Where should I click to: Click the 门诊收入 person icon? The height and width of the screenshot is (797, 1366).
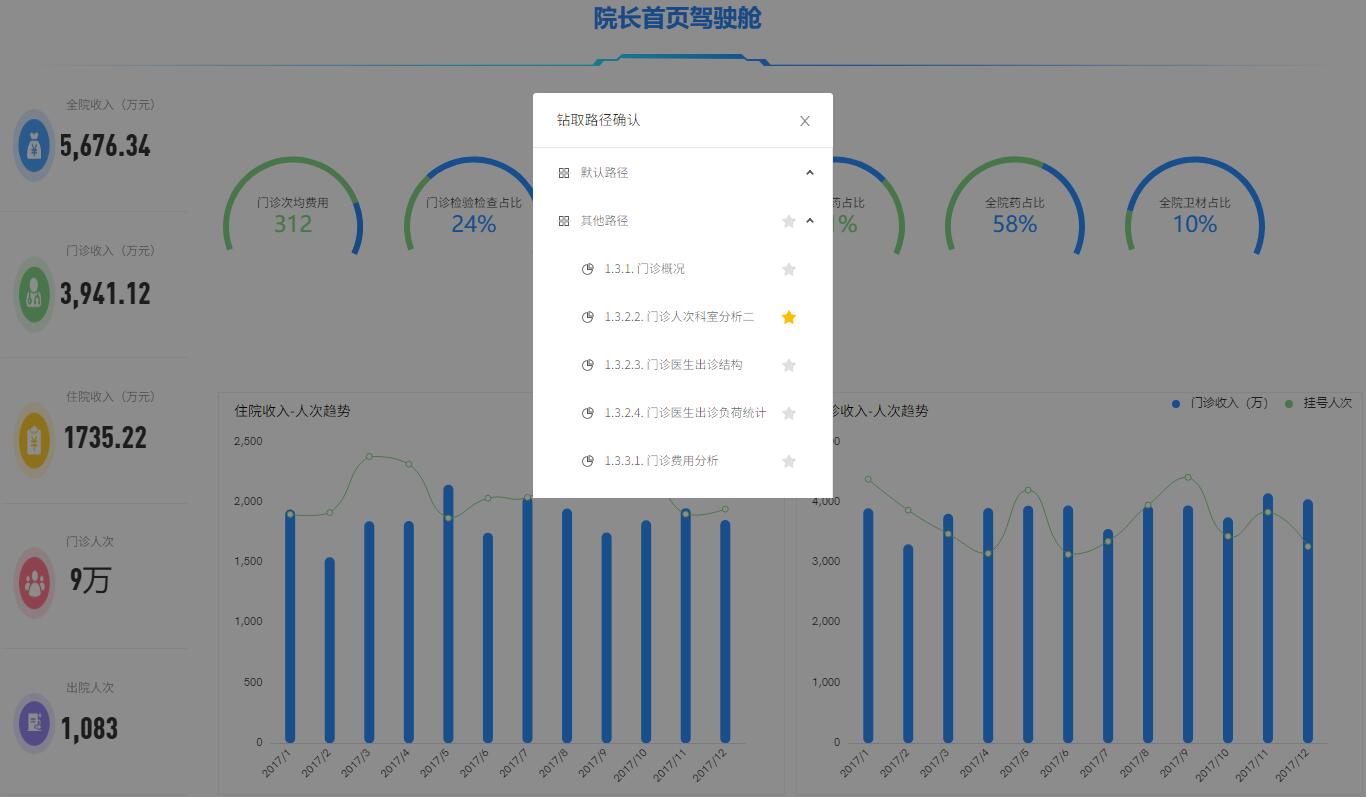pyautogui.click(x=33, y=295)
